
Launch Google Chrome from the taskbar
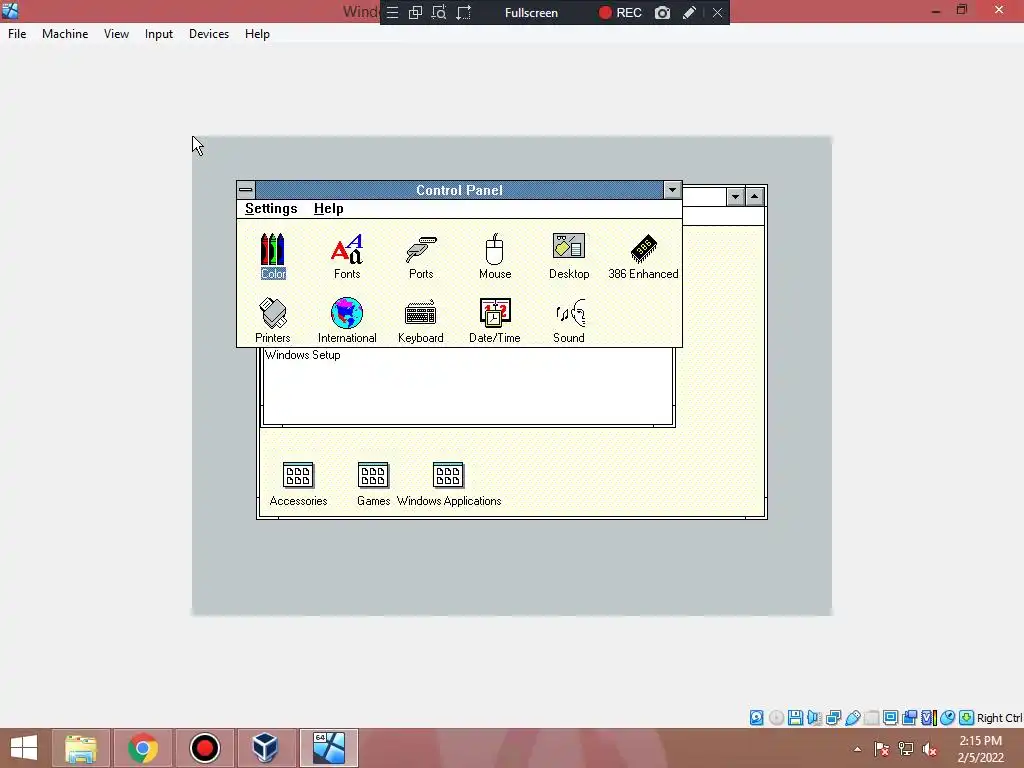(x=143, y=748)
